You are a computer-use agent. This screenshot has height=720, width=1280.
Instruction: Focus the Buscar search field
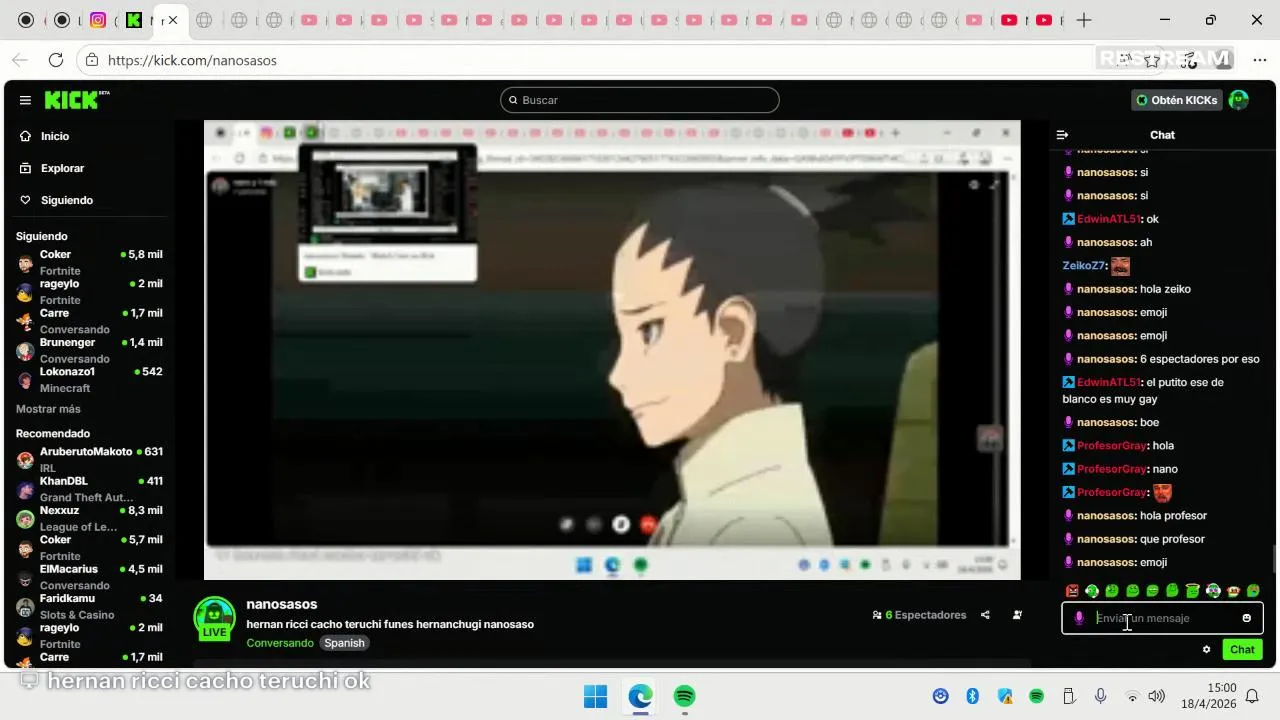(640, 100)
